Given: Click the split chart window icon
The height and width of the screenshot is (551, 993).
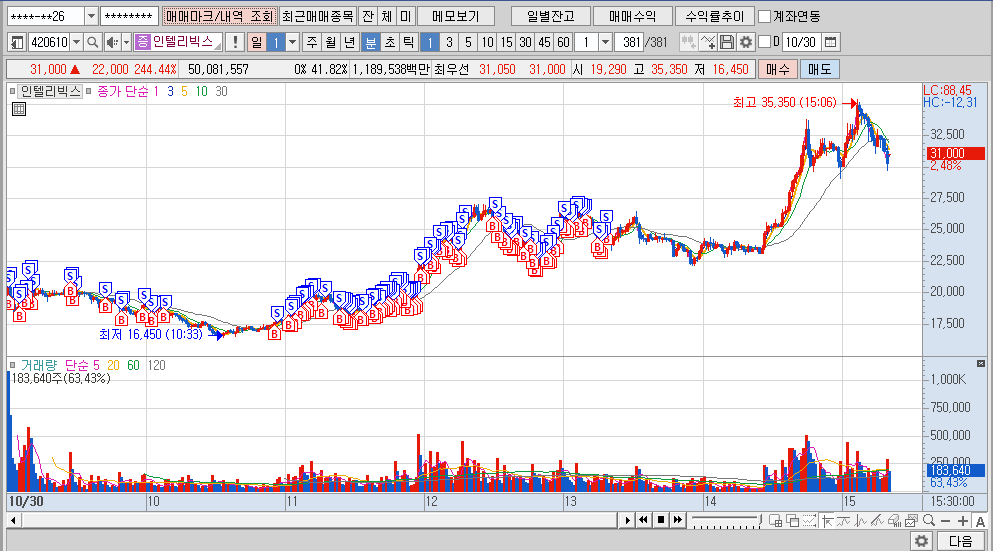Looking at the screenshot, I should click(775, 521).
